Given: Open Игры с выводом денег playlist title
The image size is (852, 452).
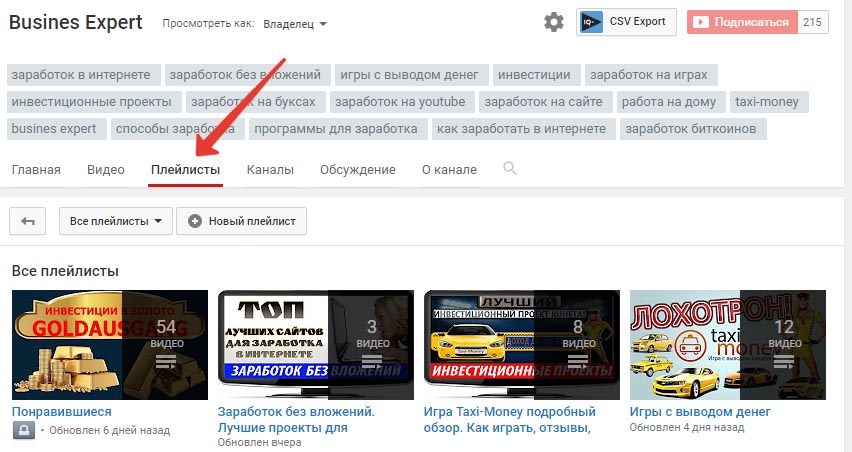Looking at the screenshot, I should click(x=700, y=412).
